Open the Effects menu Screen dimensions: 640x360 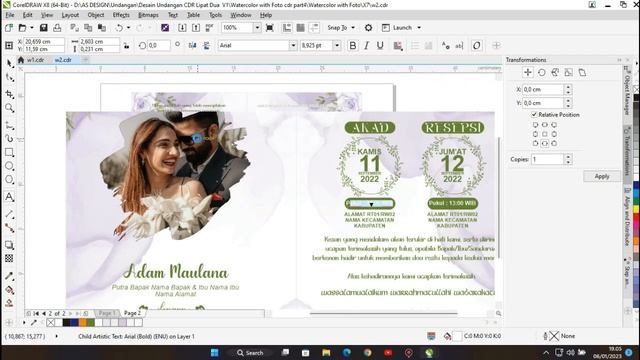[x=121, y=15]
